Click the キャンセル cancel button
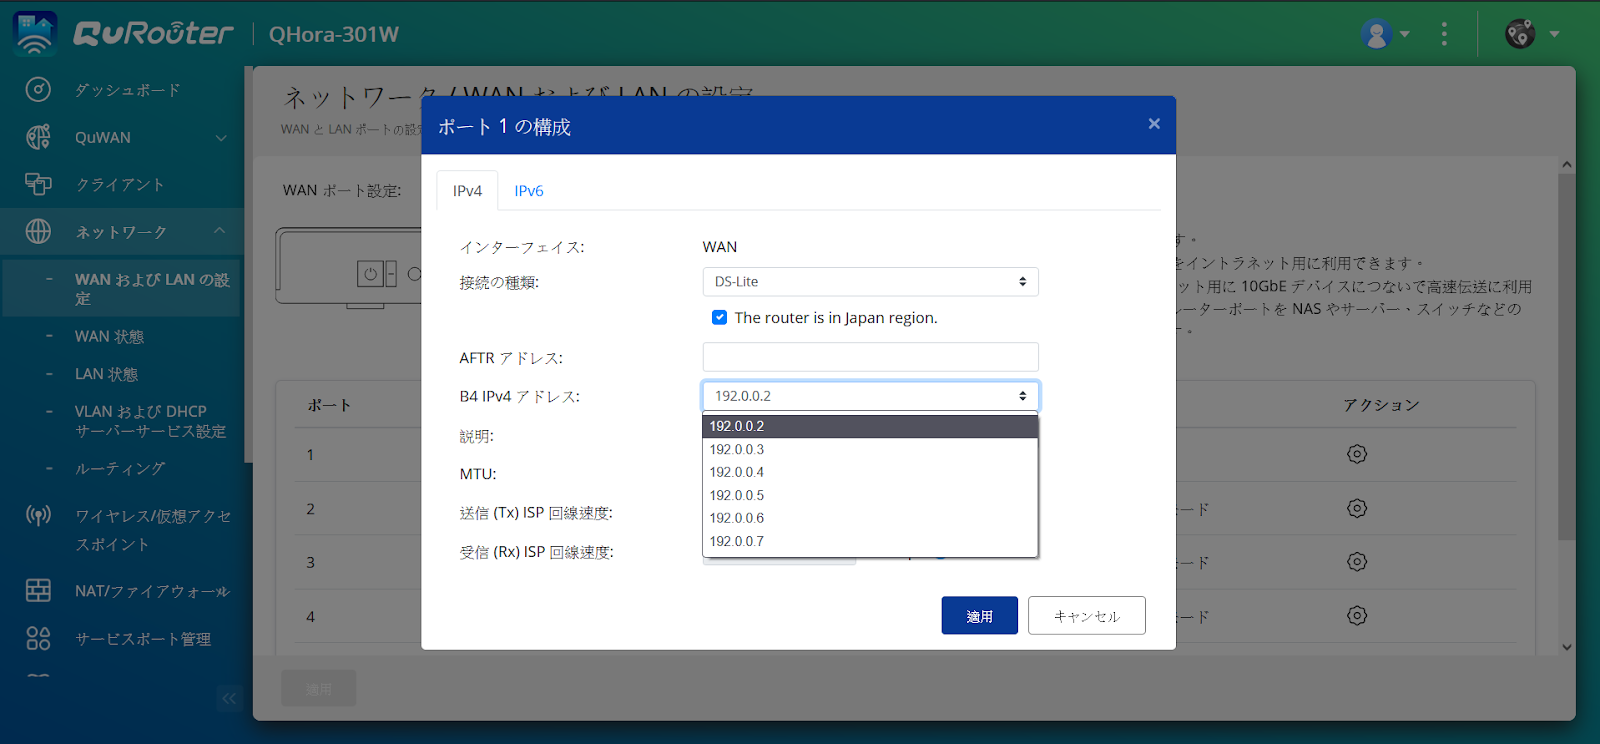This screenshot has height=744, width=1600. pos(1086,616)
